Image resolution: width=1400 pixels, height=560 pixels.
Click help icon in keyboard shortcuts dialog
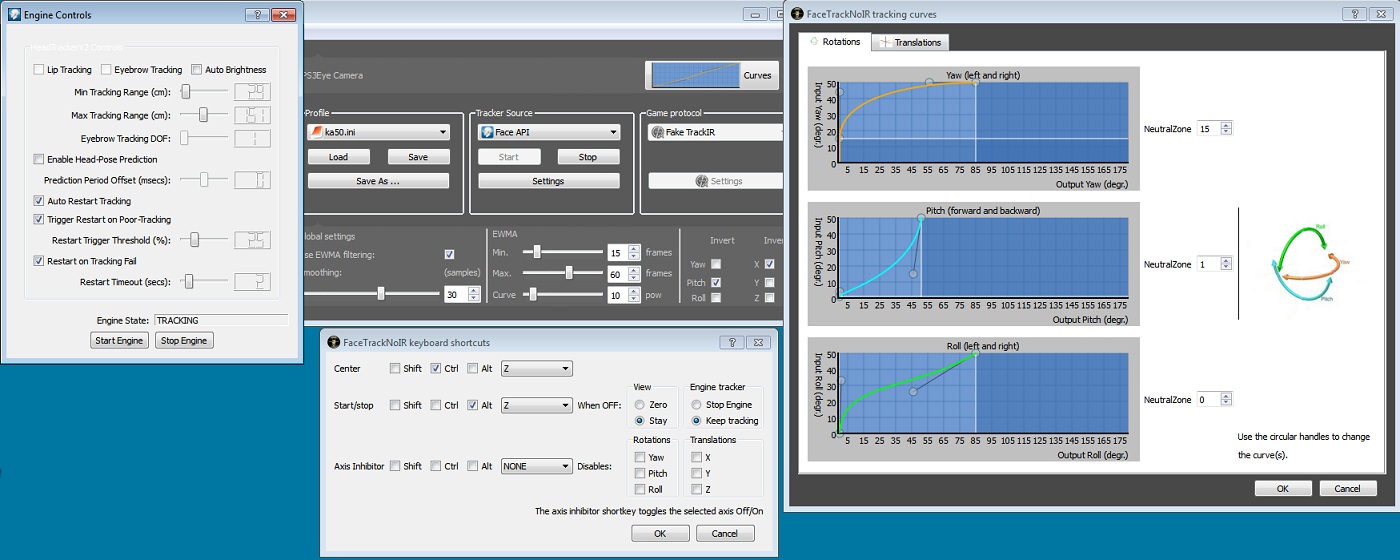pos(731,342)
